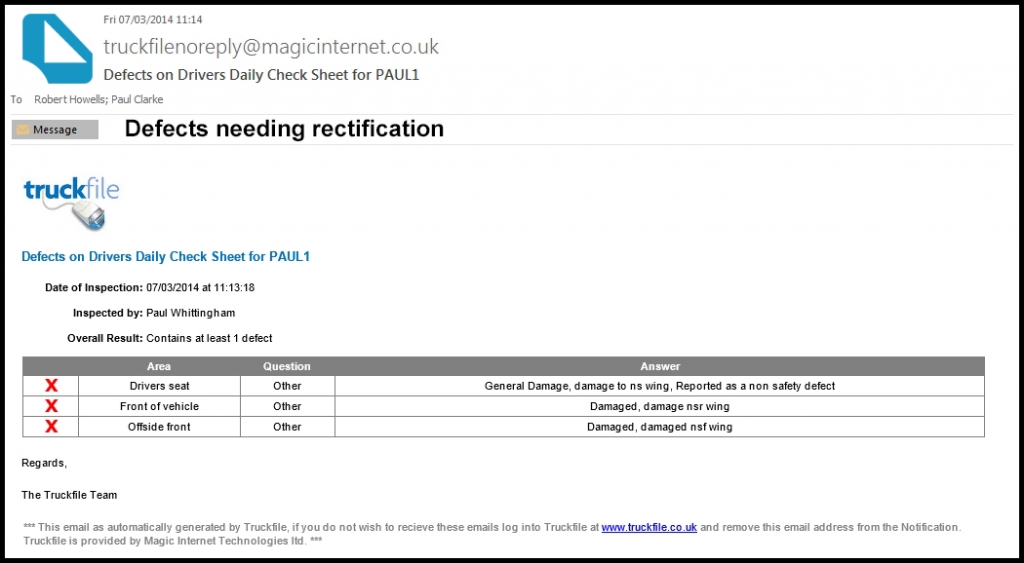Select the Offside front table cell
1024x563 pixels.
pyautogui.click(x=159, y=426)
